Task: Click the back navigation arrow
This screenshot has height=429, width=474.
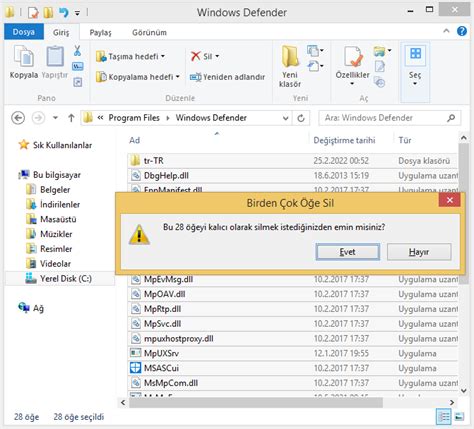Action: pos(18,118)
